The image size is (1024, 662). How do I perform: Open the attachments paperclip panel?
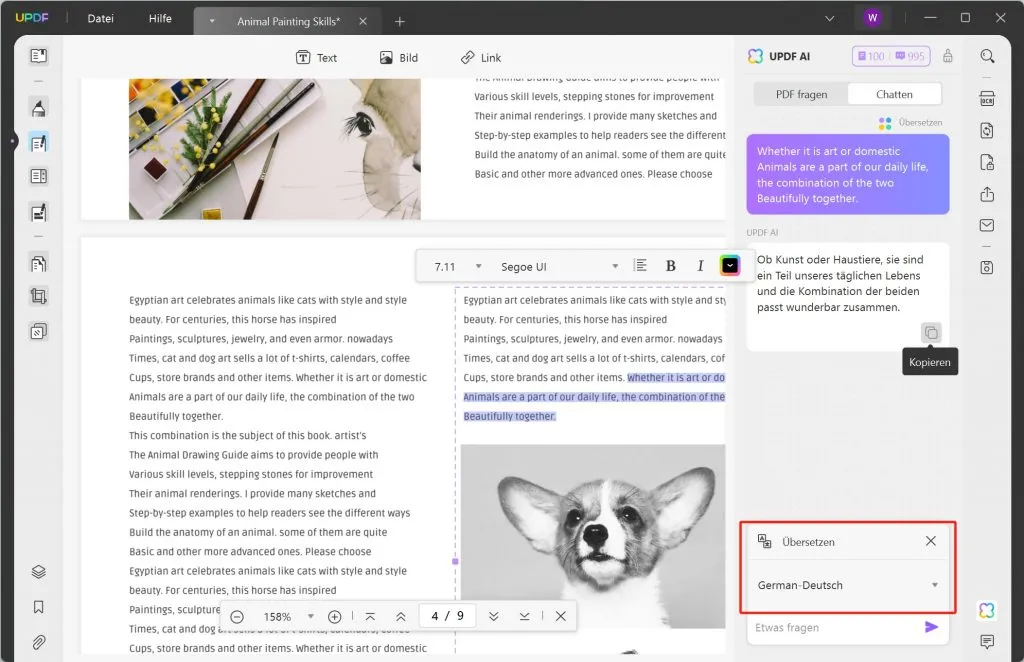pyautogui.click(x=38, y=641)
